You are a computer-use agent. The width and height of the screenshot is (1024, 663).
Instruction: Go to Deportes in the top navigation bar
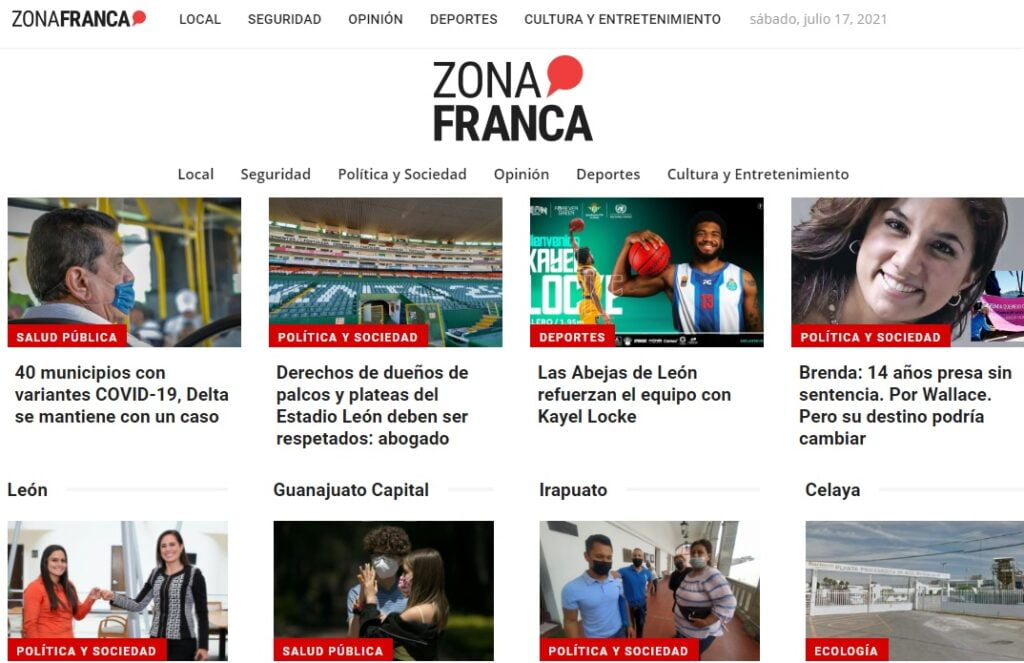(x=463, y=20)
